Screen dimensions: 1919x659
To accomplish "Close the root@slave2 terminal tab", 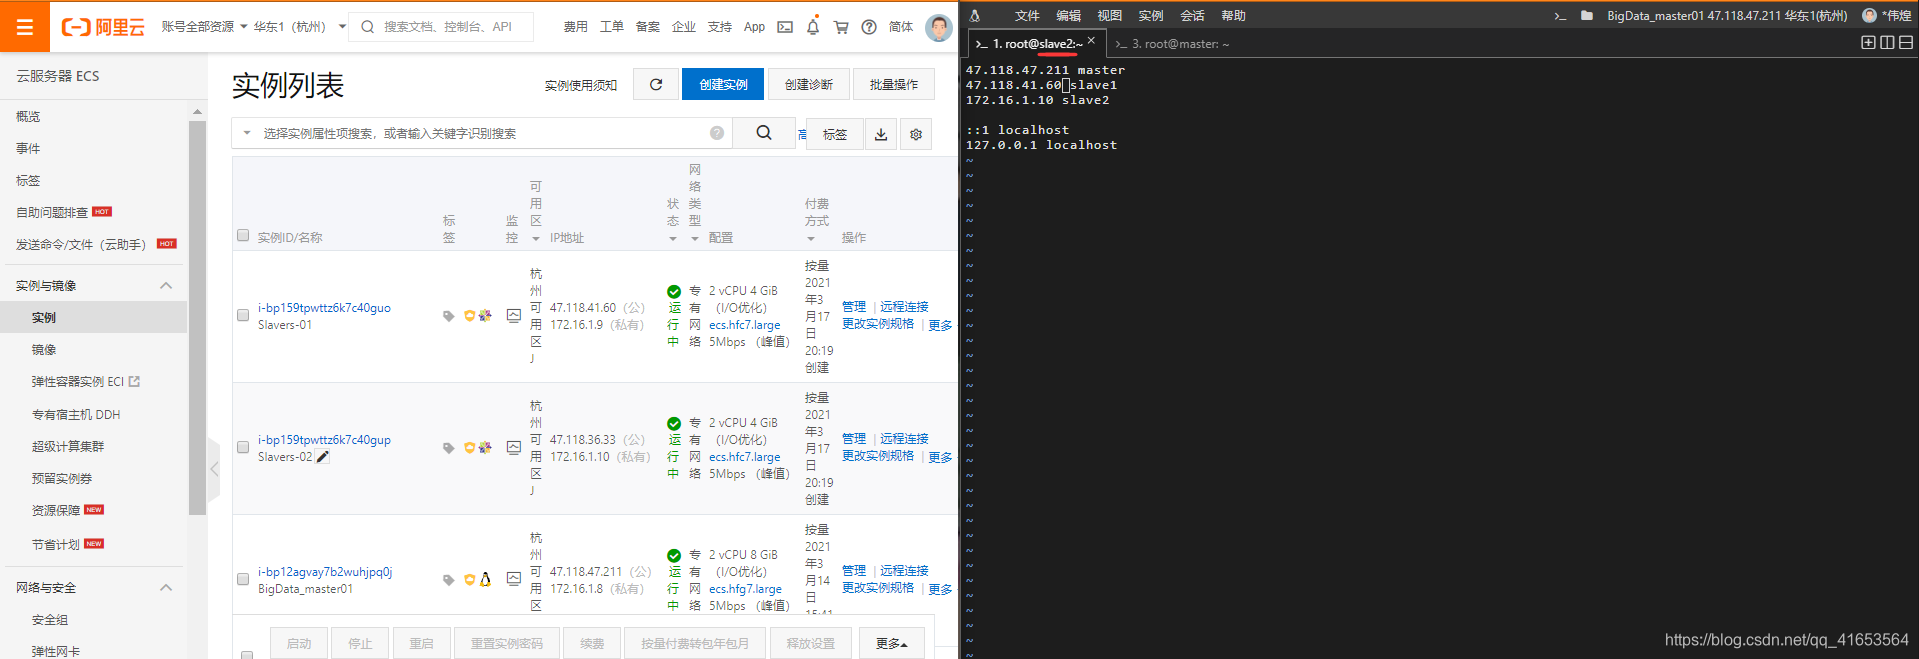I will pos(1091,41).
